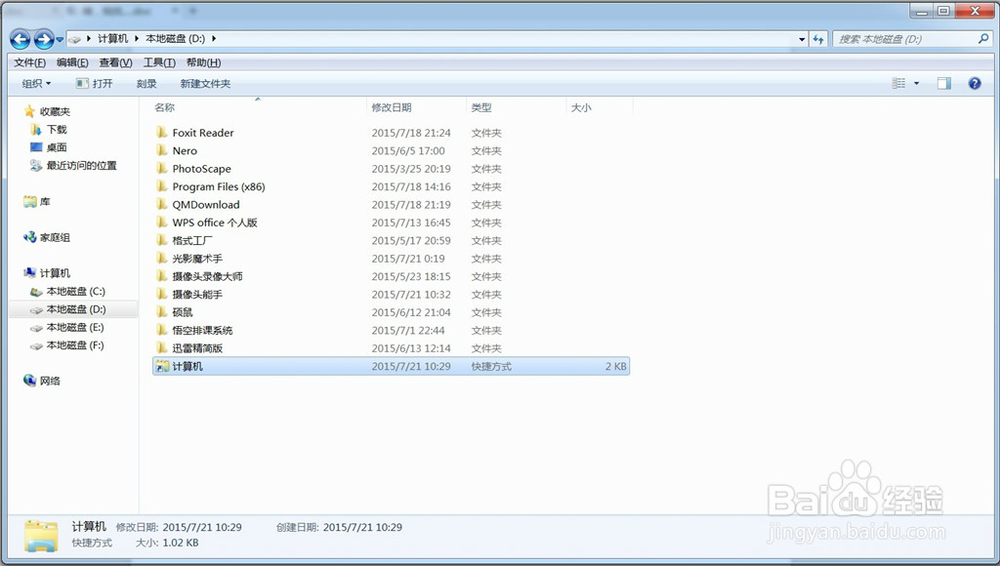Toggle the preview pane icon
The height and width of the screenshot is (566, 1000).
pyautogui.click(x=944, y=84)
